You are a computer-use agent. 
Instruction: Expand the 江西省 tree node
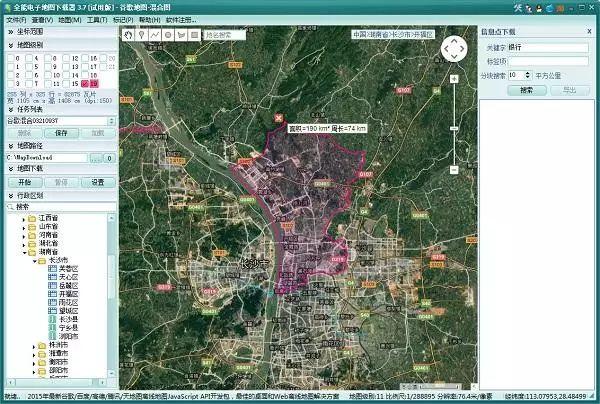[24, 217]
